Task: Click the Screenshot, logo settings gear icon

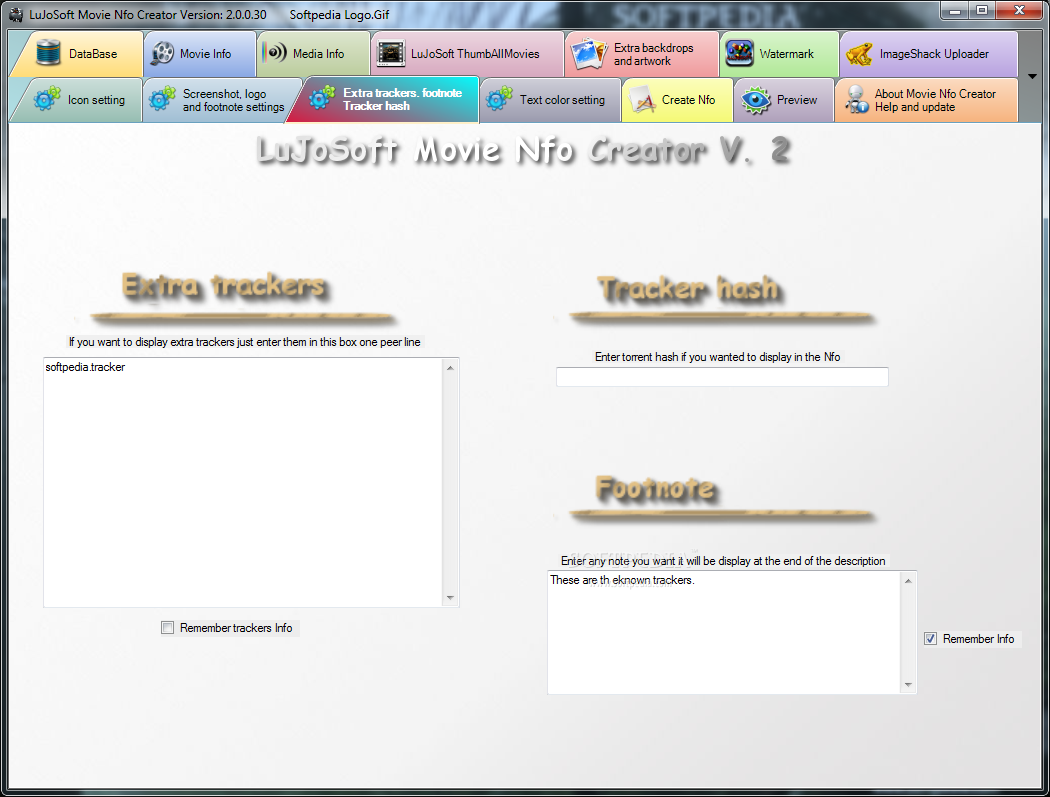Action: point(162,99)
